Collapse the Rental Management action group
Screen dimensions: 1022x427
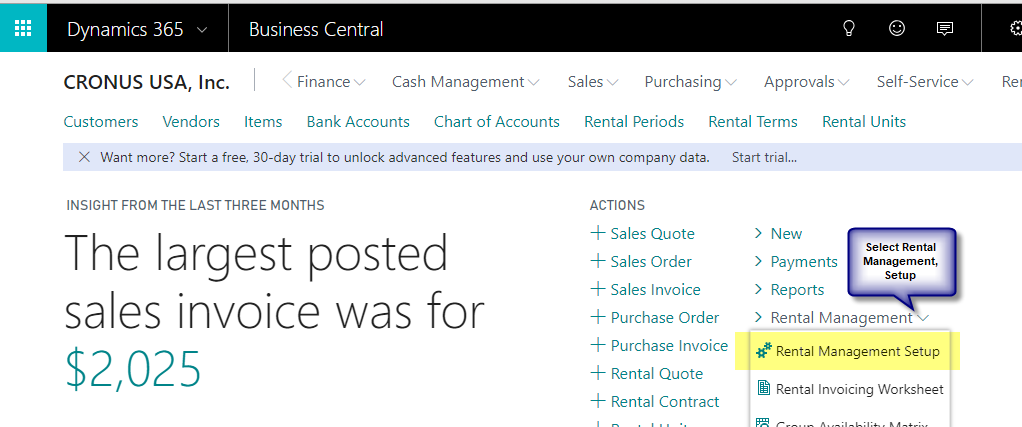coord(841,317)
